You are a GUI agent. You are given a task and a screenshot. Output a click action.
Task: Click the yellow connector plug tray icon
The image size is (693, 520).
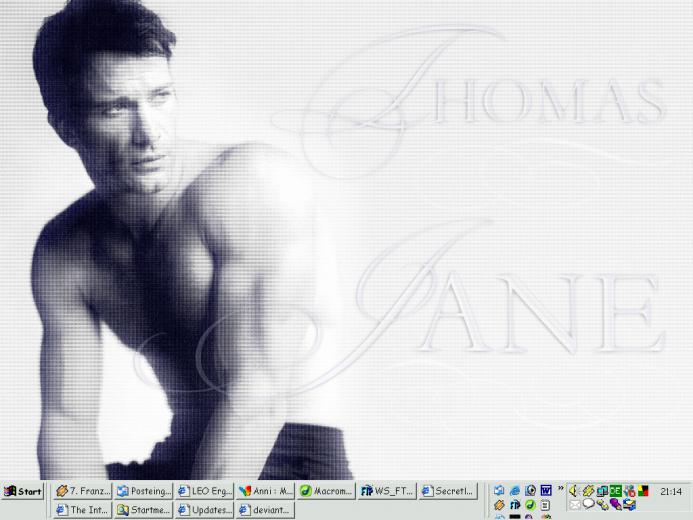click(602, 505)
